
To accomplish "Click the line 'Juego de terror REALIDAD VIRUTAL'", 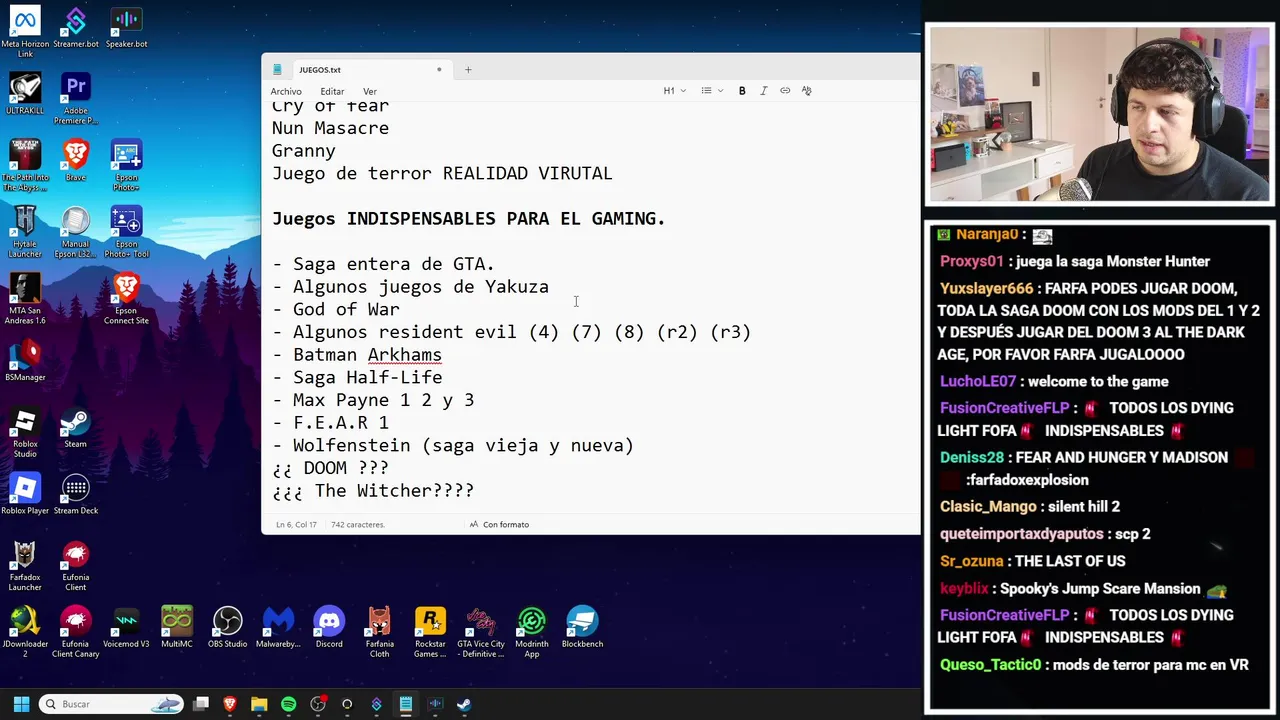I will point(442,173).
